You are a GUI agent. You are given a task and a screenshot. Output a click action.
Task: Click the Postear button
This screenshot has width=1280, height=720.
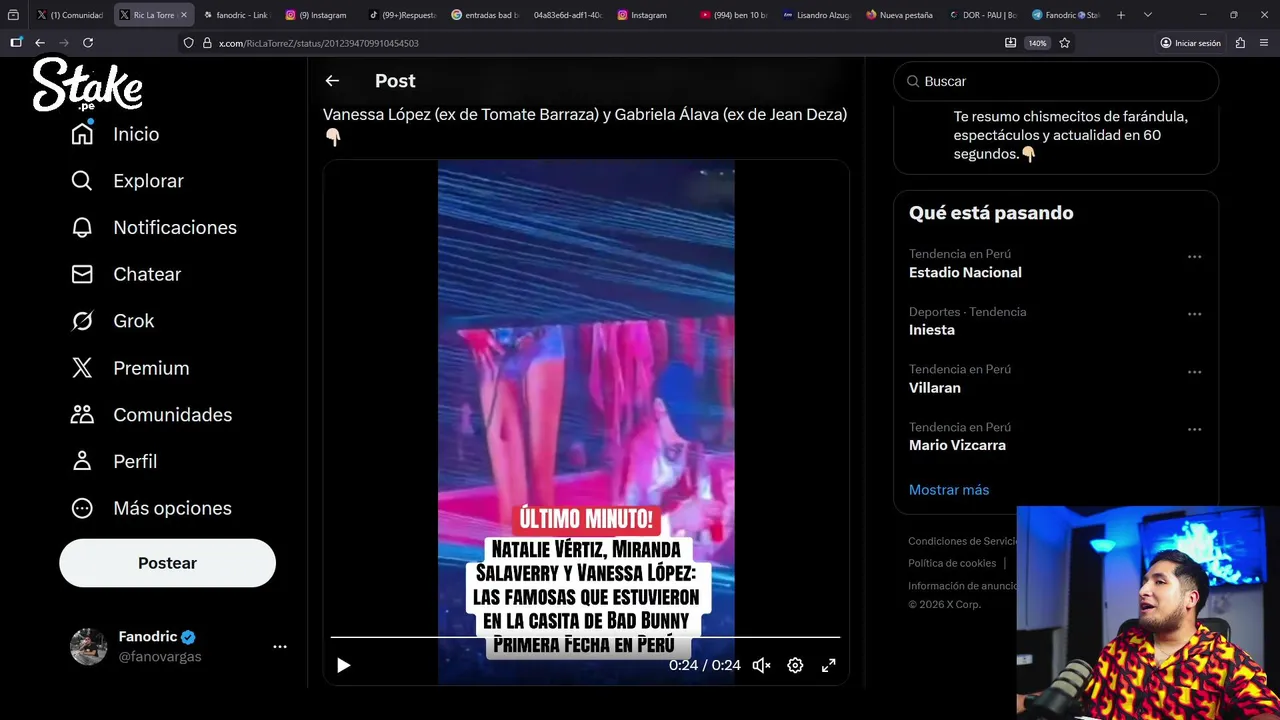tap(167, 563)
